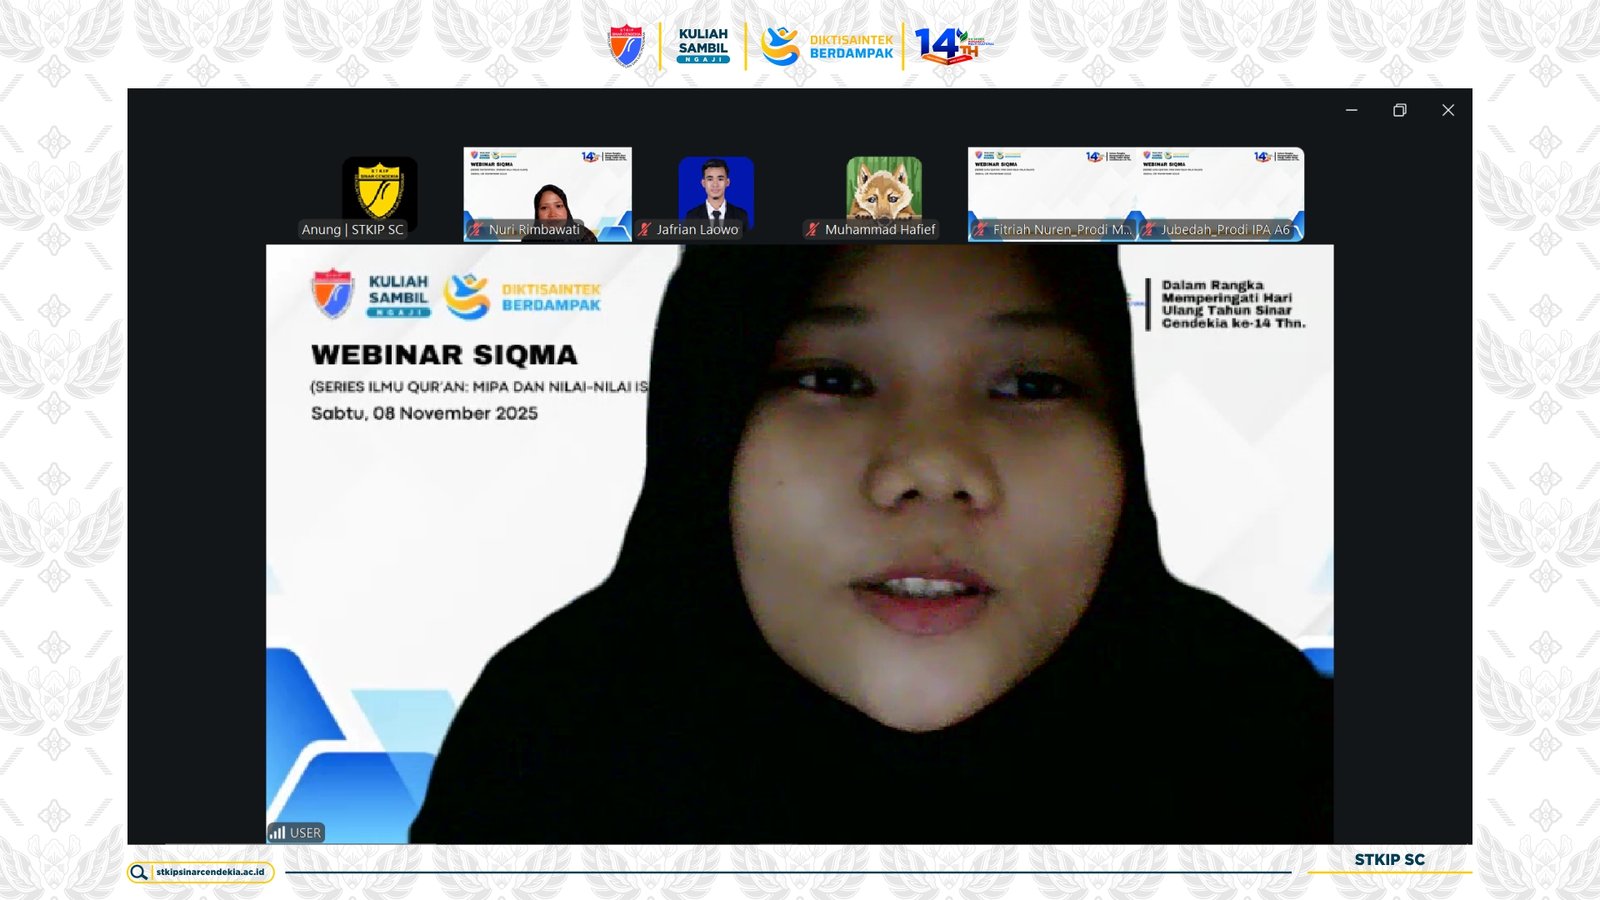Click muted mic icon beside Muhammad Hafief
The image size is (1600, 900).
pos(813,230)
